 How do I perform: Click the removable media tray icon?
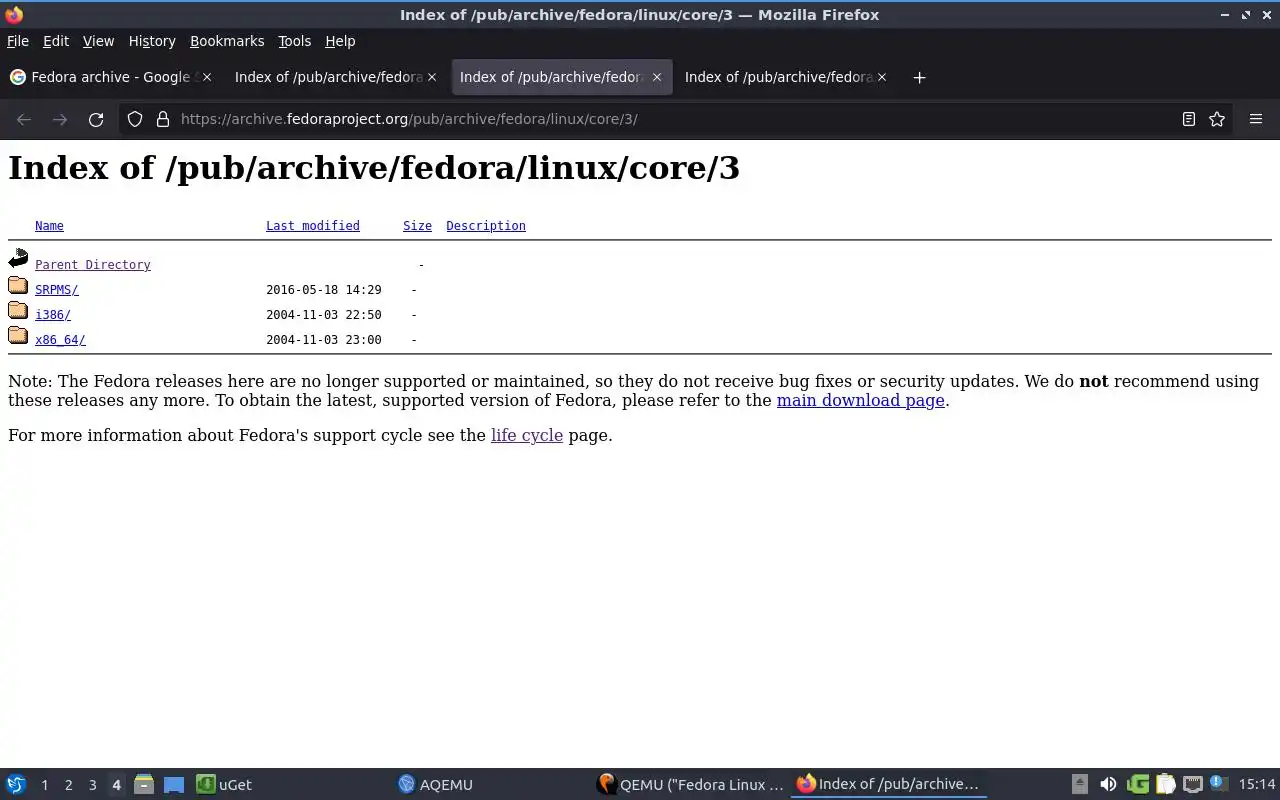click(x=1080, y=784)
